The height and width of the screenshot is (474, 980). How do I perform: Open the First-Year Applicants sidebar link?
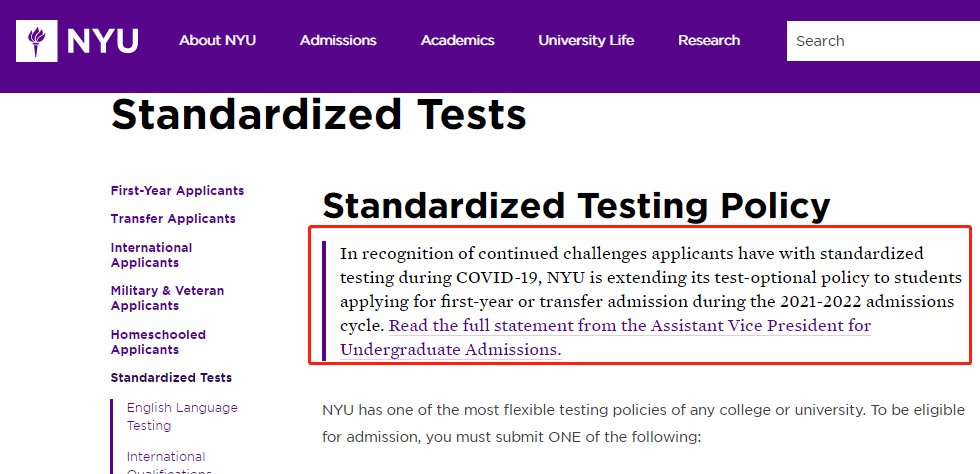coord(178,191)
